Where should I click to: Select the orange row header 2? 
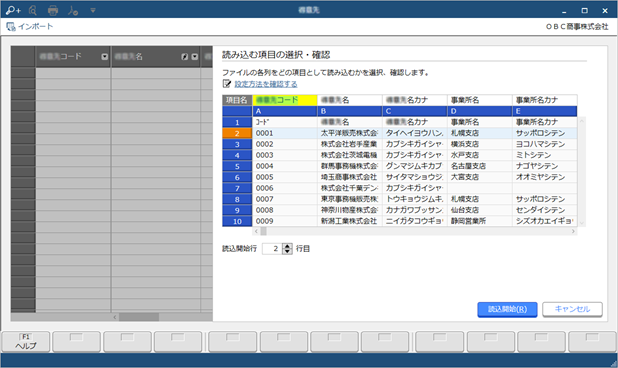coord(237,133)
